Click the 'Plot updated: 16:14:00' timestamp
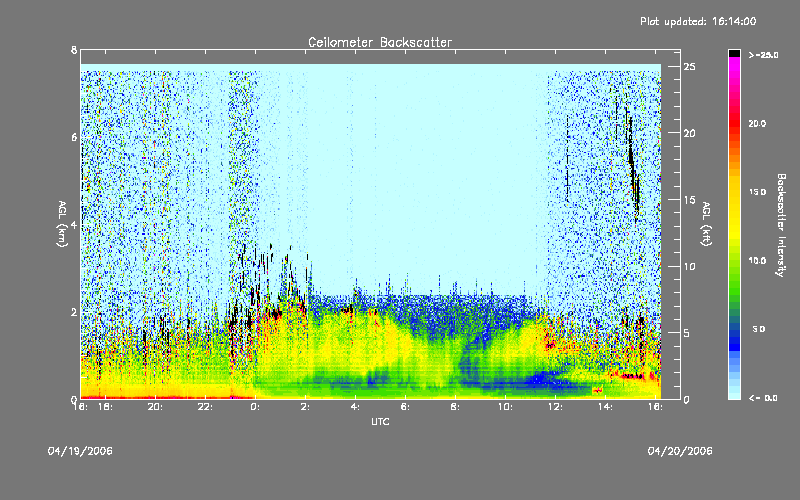The image size is (800, 500). click(698, 21)
